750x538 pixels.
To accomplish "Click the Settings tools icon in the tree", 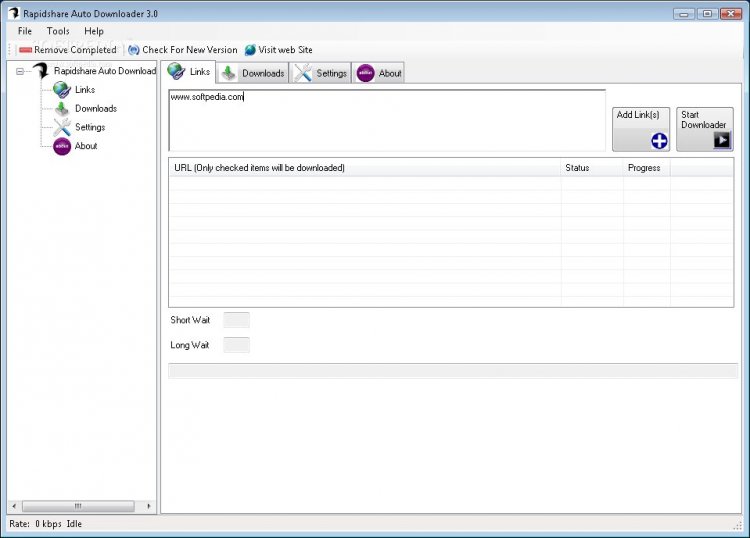I will [x=62, y=127].
